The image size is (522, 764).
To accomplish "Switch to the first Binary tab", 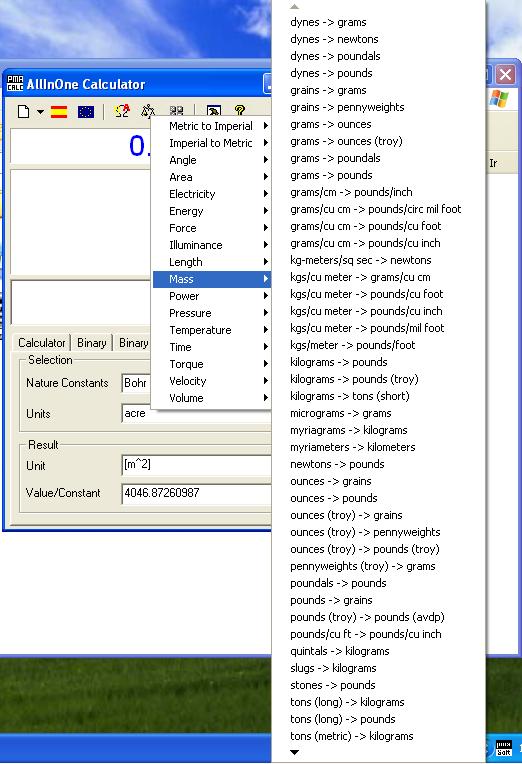I will click(x=92, y=343).
